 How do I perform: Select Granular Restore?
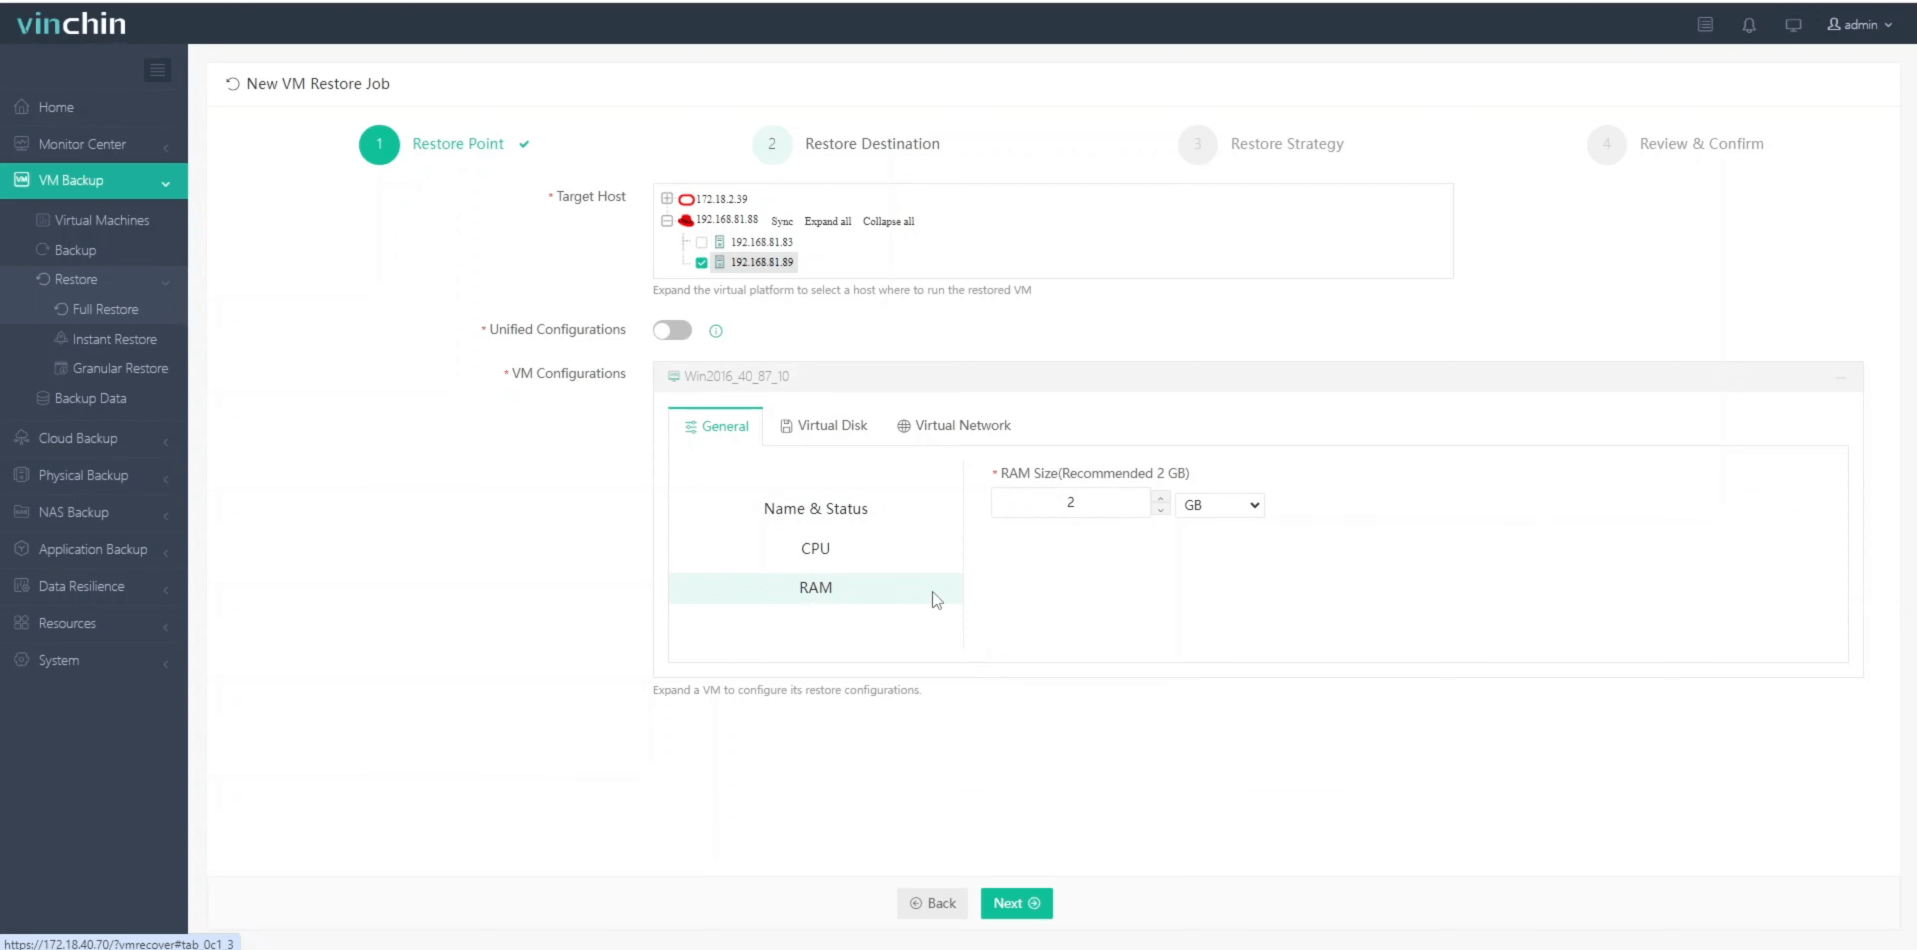tap(120, 369)
